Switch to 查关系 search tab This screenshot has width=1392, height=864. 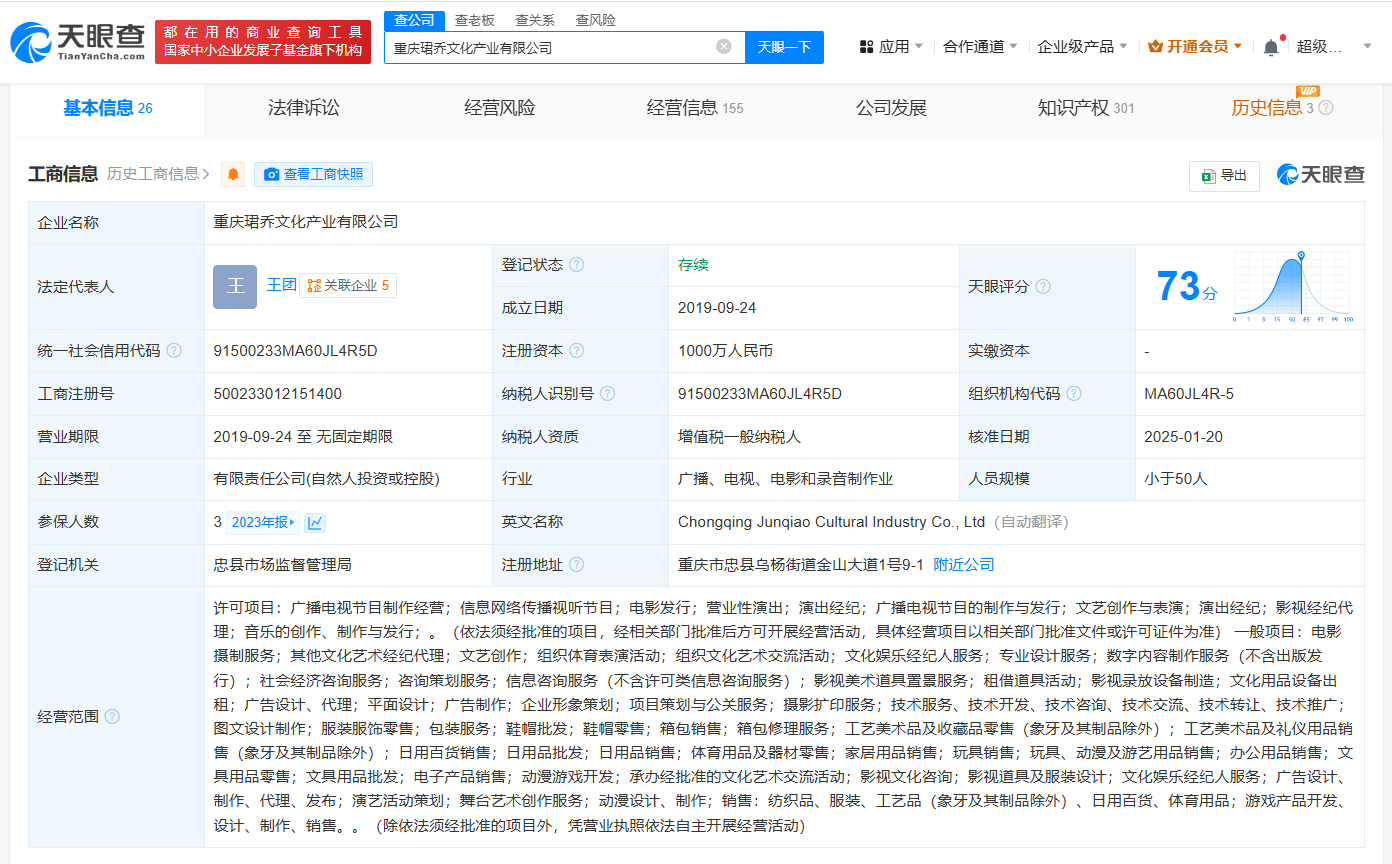(535, 20)
